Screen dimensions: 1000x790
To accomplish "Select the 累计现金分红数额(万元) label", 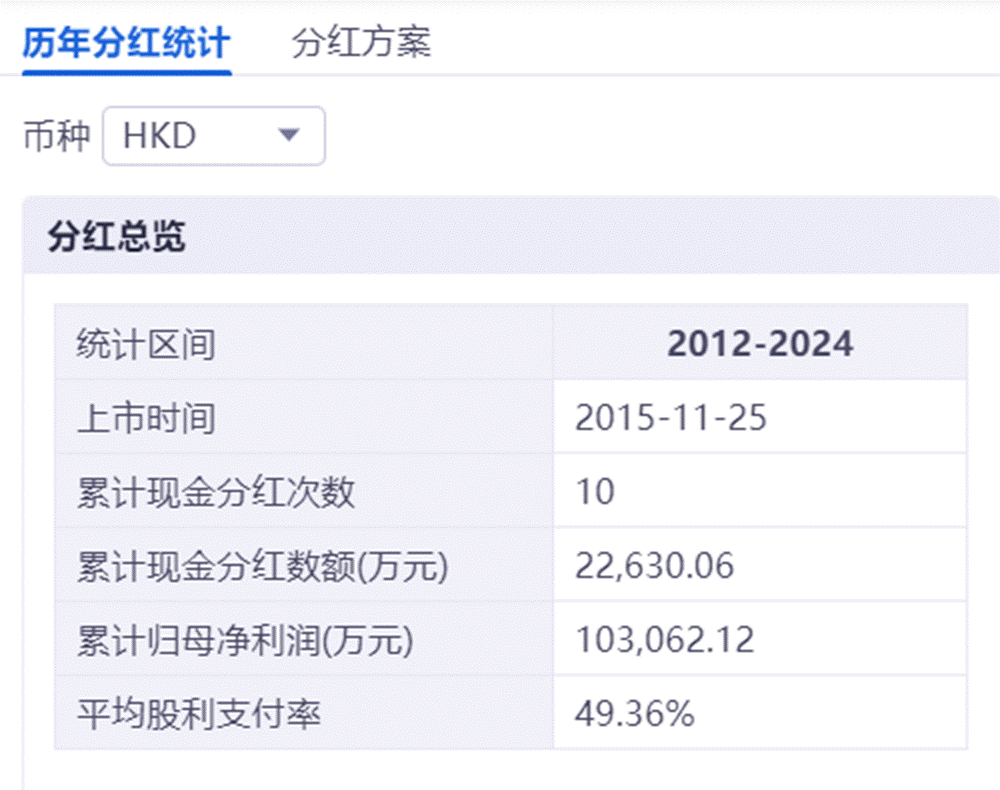I will [263, 566].
